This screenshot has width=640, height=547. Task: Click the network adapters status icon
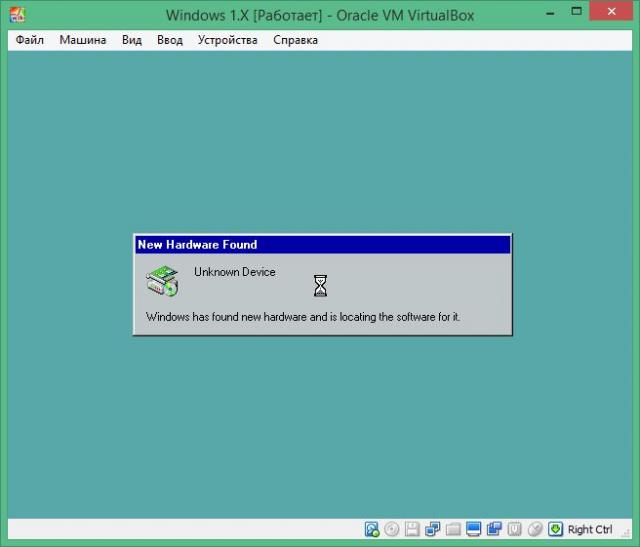[433, 529]
